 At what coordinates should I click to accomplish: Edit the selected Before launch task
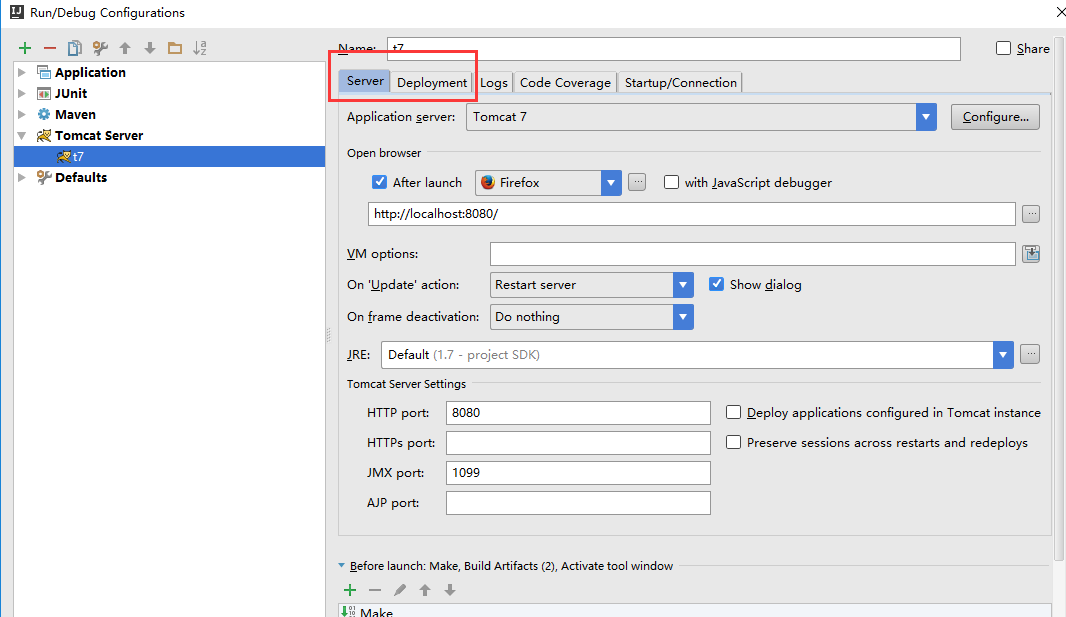coord(400,590)
